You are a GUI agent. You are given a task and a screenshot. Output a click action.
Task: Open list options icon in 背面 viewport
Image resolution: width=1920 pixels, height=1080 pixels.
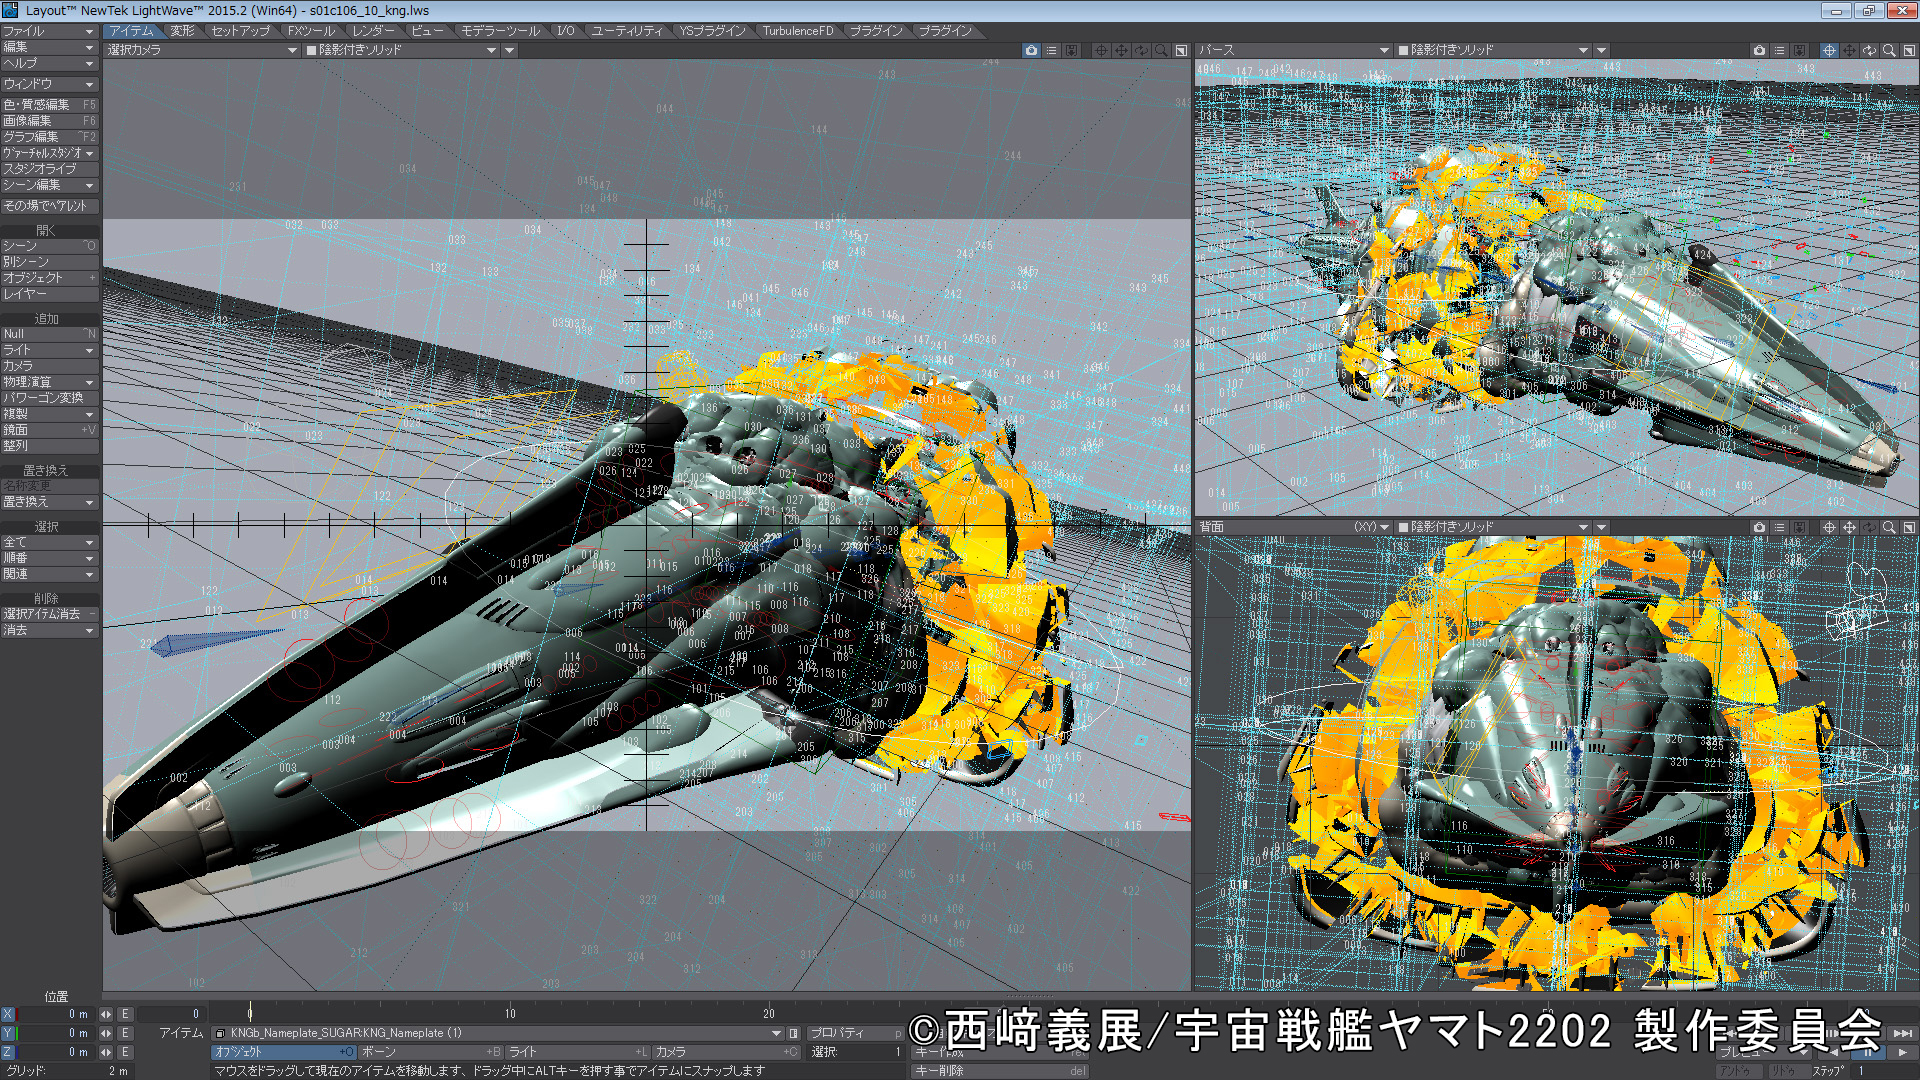tap(1779, 527)
